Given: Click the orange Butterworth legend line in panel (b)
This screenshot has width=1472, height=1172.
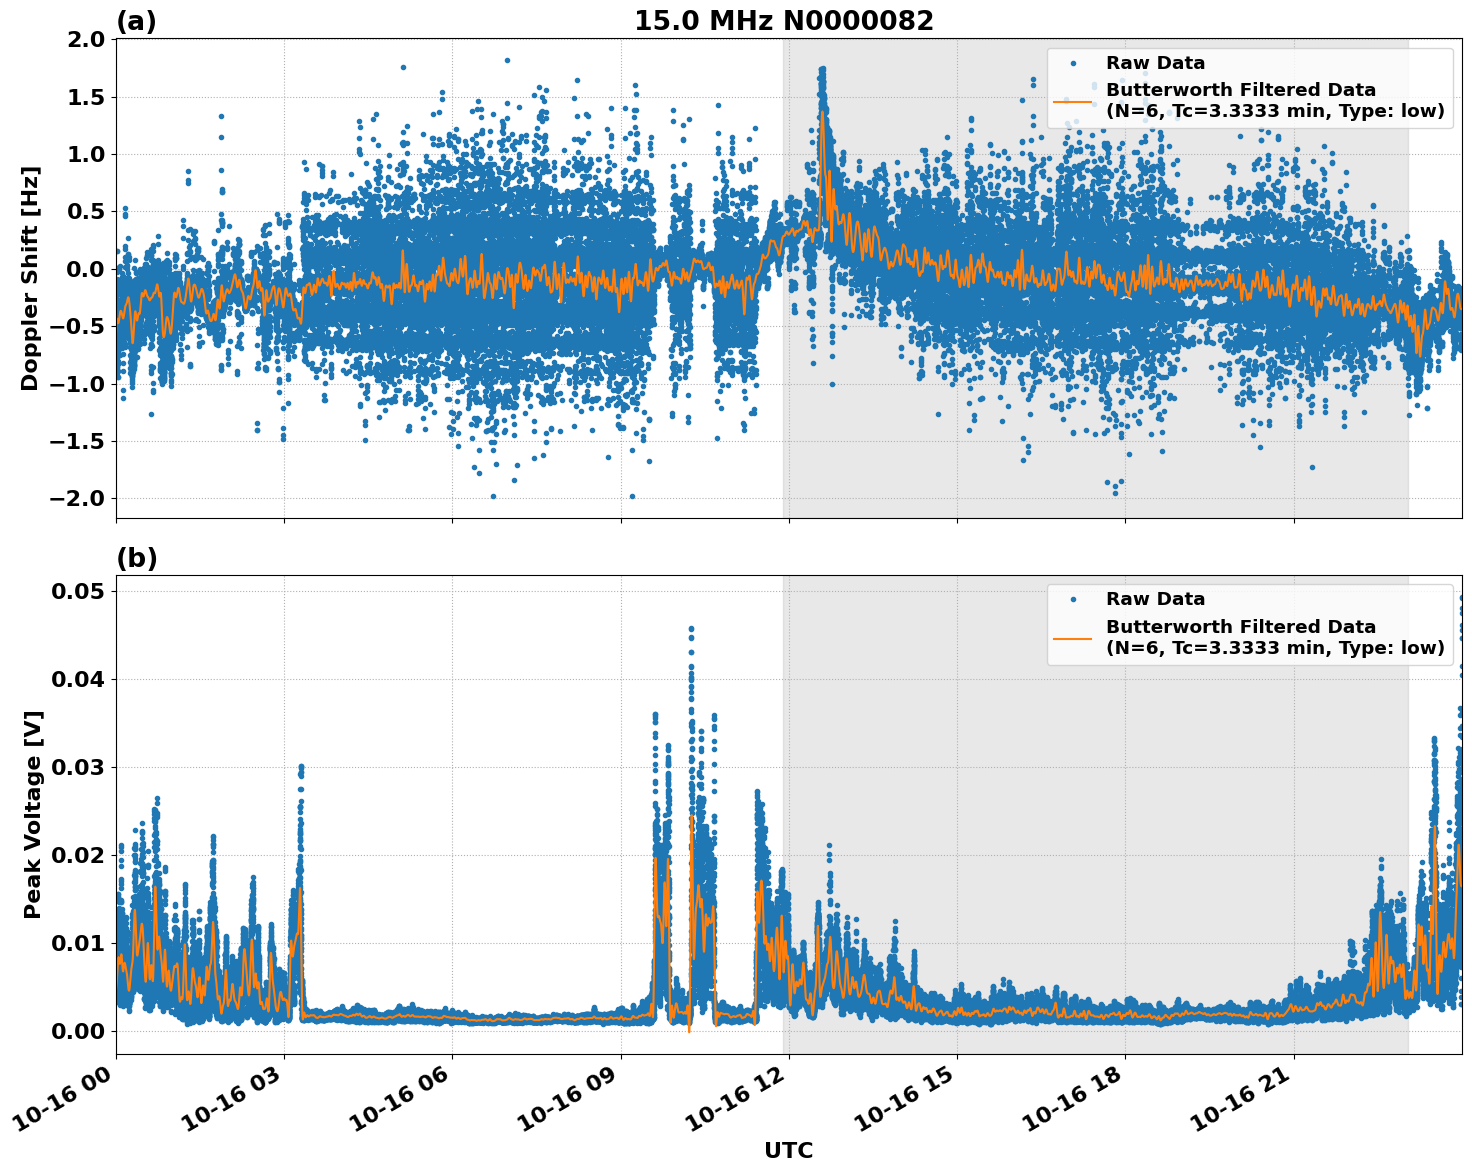Looking at the screenshot, I should click(x=1072, y=637).
